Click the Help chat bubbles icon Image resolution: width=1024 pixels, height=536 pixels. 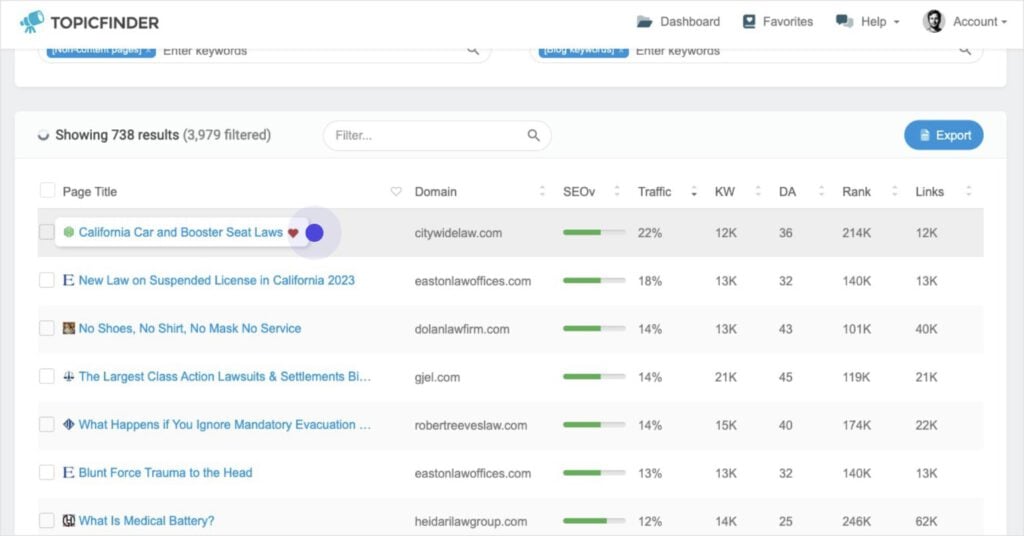click(844, 22)
